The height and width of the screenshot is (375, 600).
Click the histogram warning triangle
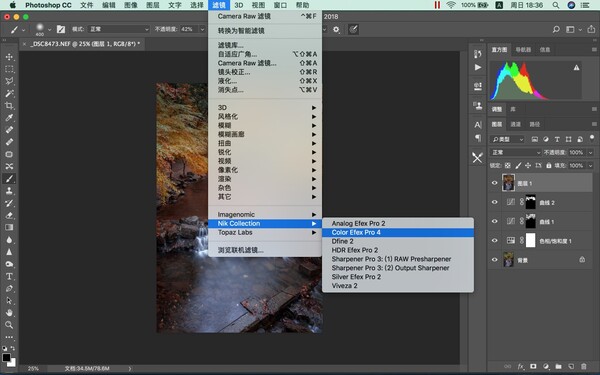[576, 68]
